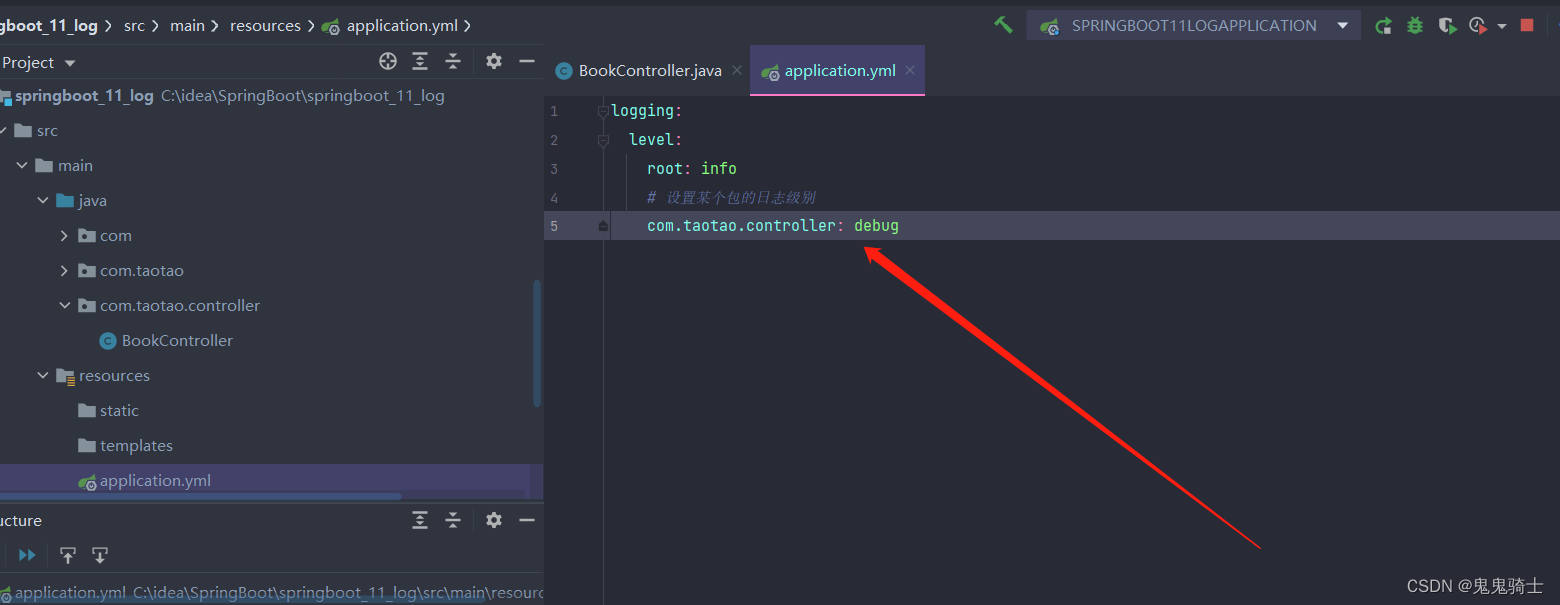The height and width of the screenshot is (605, 1560).
Task: Collapse the src folder
Action: pos(4,131)
